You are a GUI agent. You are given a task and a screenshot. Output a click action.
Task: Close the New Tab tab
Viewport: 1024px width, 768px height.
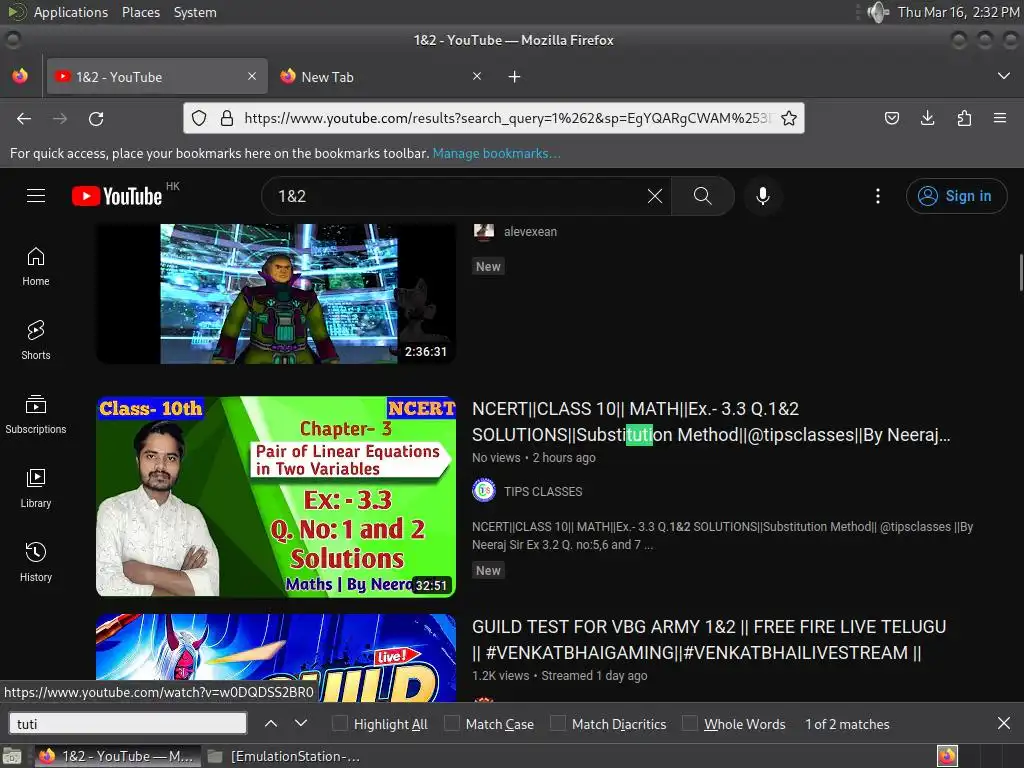tap(477, 76)
